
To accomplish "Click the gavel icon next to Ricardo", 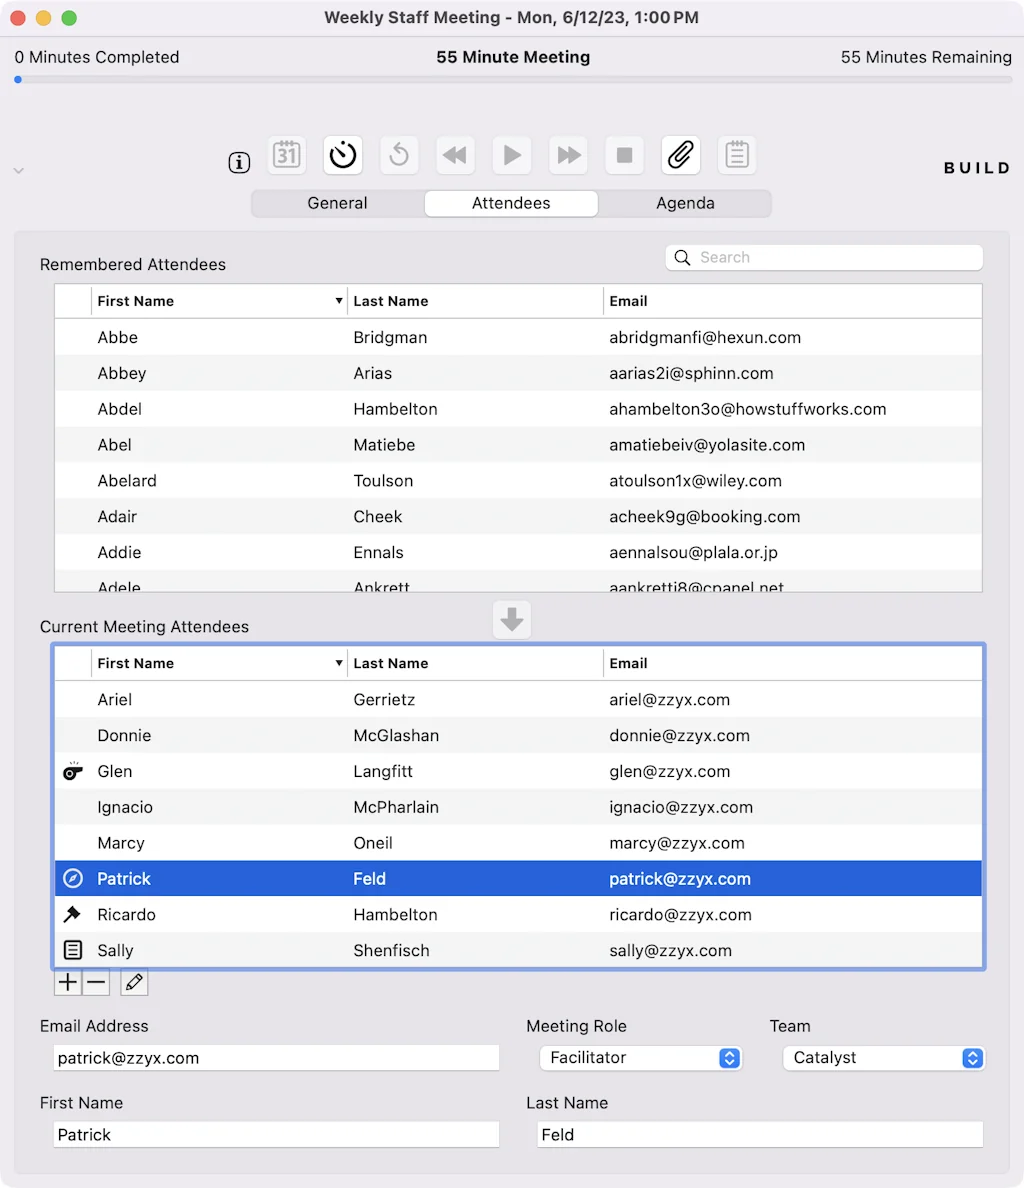I will pyautogui.click(x=71, y=914).
